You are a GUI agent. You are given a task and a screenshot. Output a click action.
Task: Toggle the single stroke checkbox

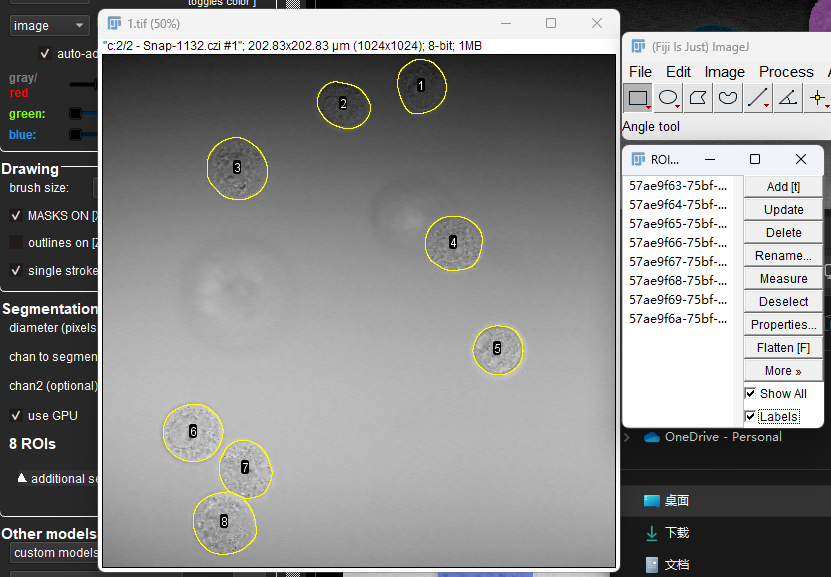(x=16, y=271)
